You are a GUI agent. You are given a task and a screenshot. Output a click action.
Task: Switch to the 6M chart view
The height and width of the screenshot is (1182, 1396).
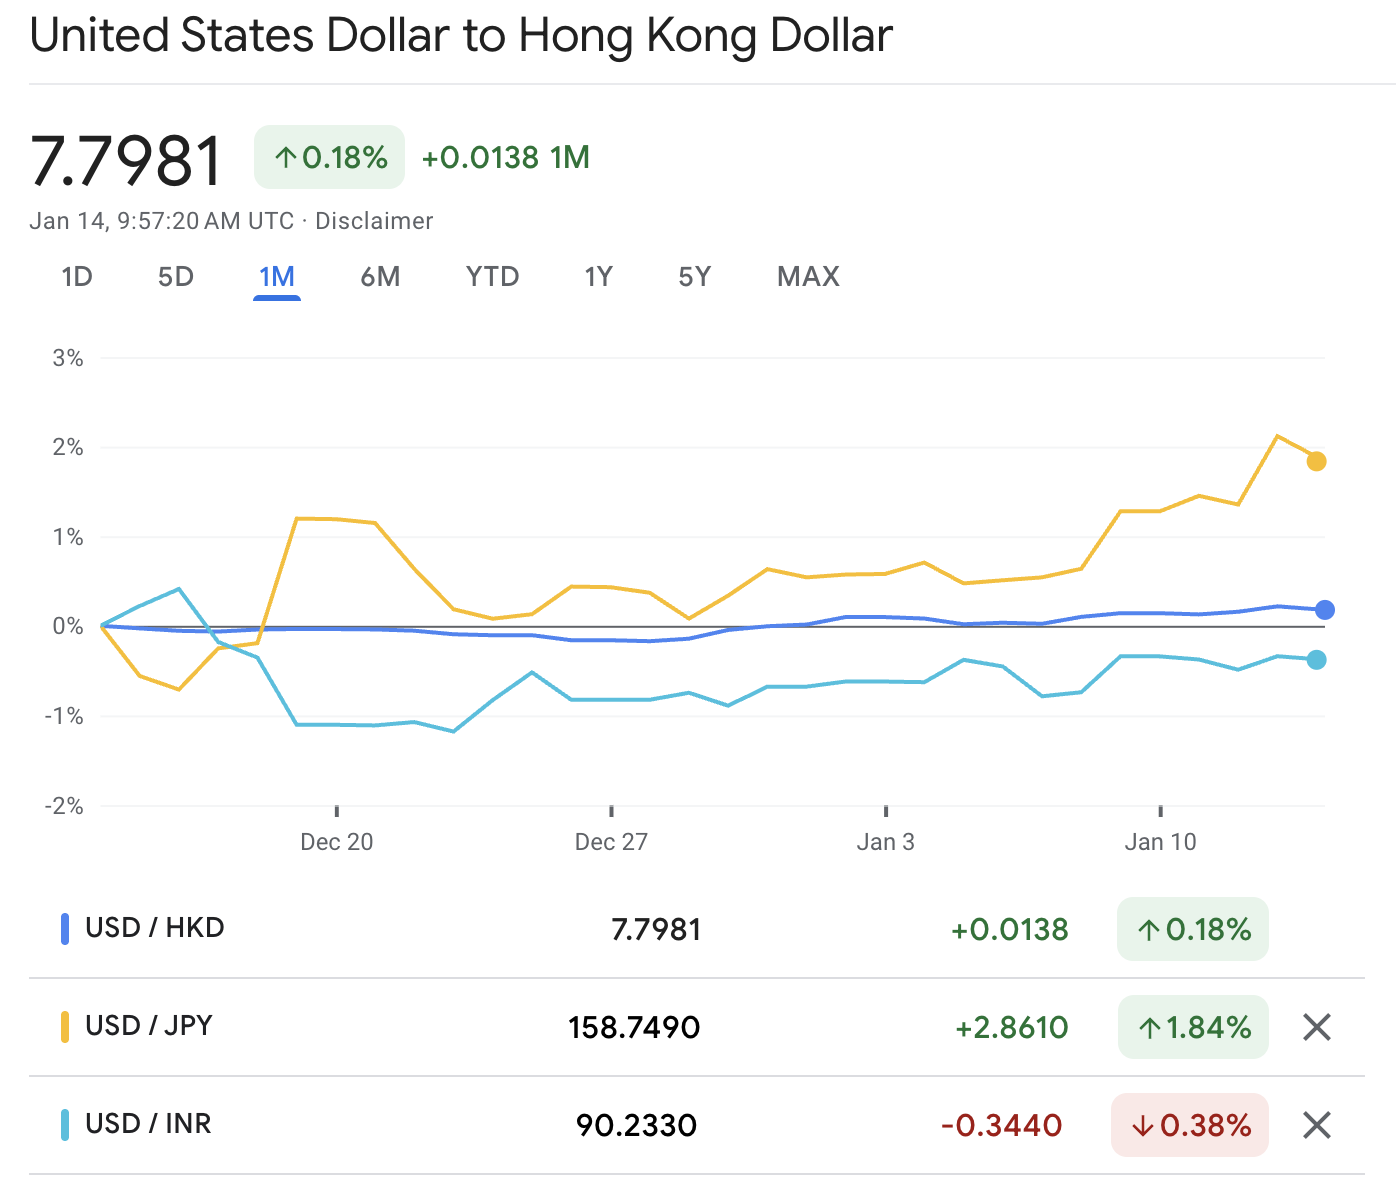[x=380, y=277]
